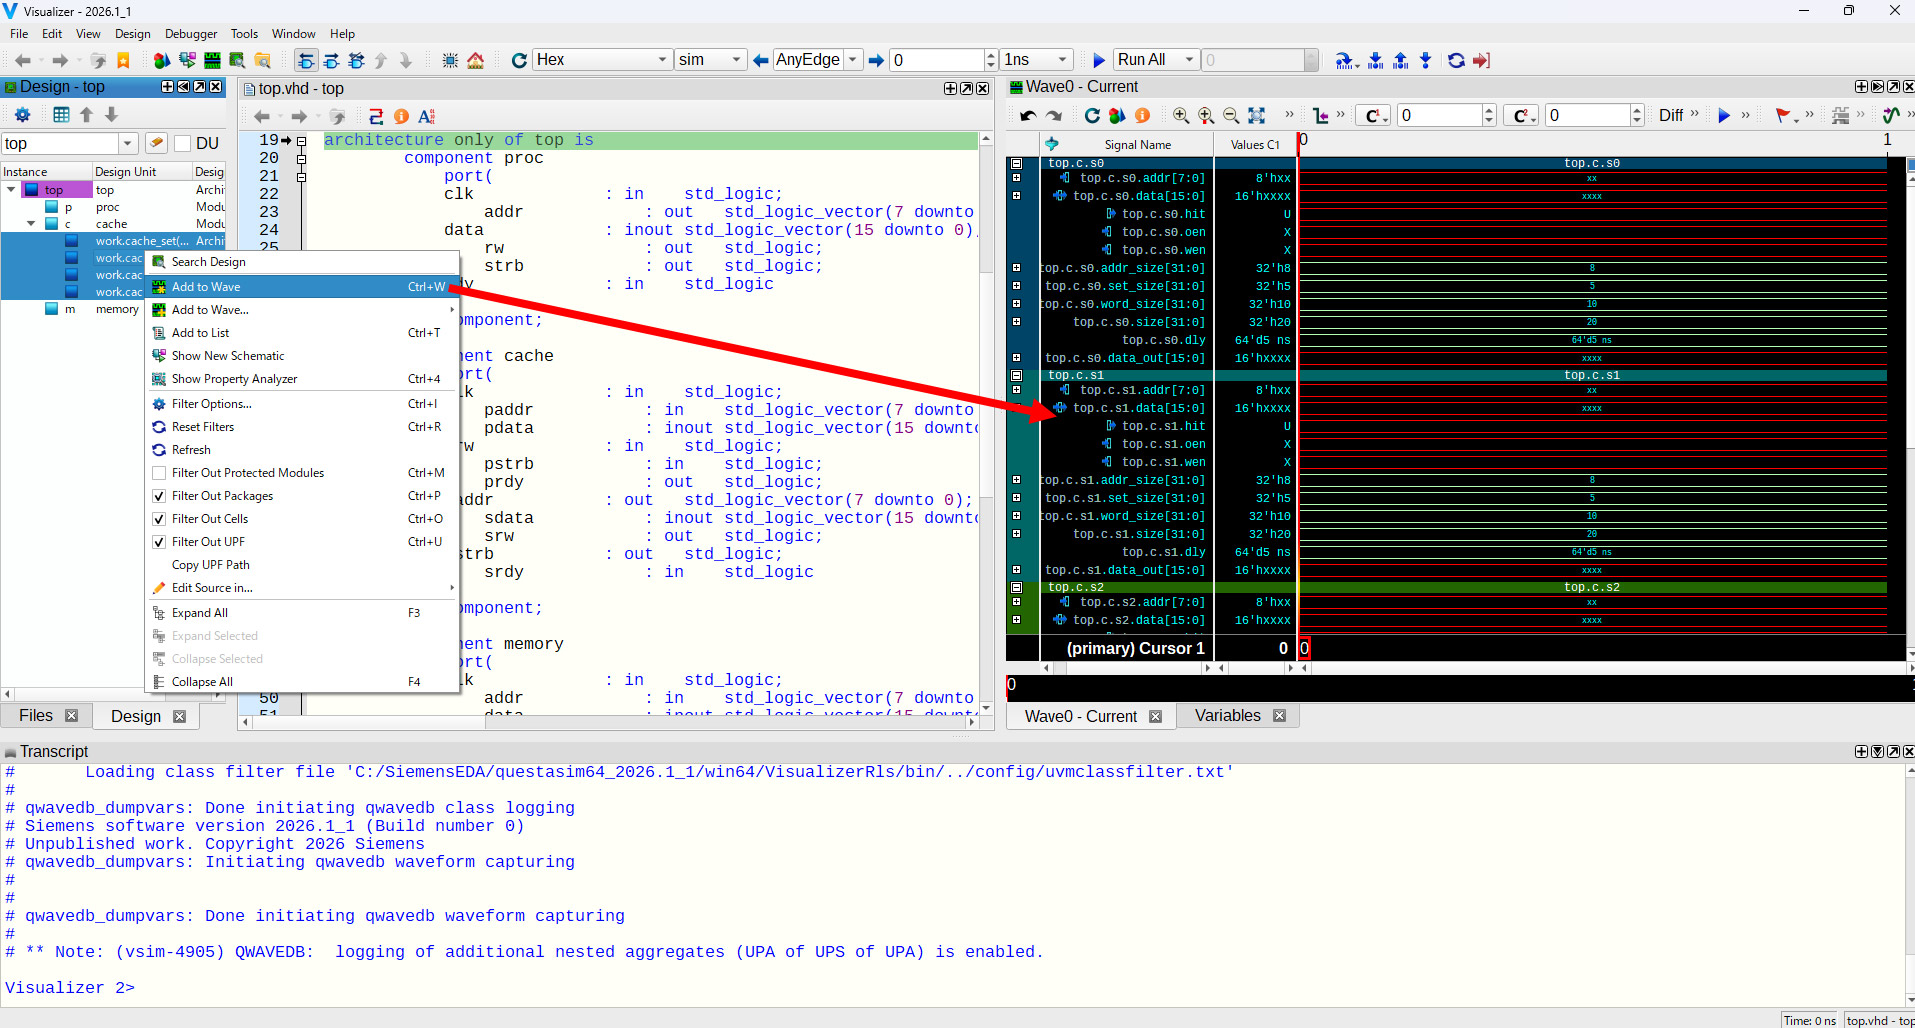The height and width of the screenshot is (1028, 1915).
Task: Open the AnyEdge dropdown
Action: tap(853, 60)
